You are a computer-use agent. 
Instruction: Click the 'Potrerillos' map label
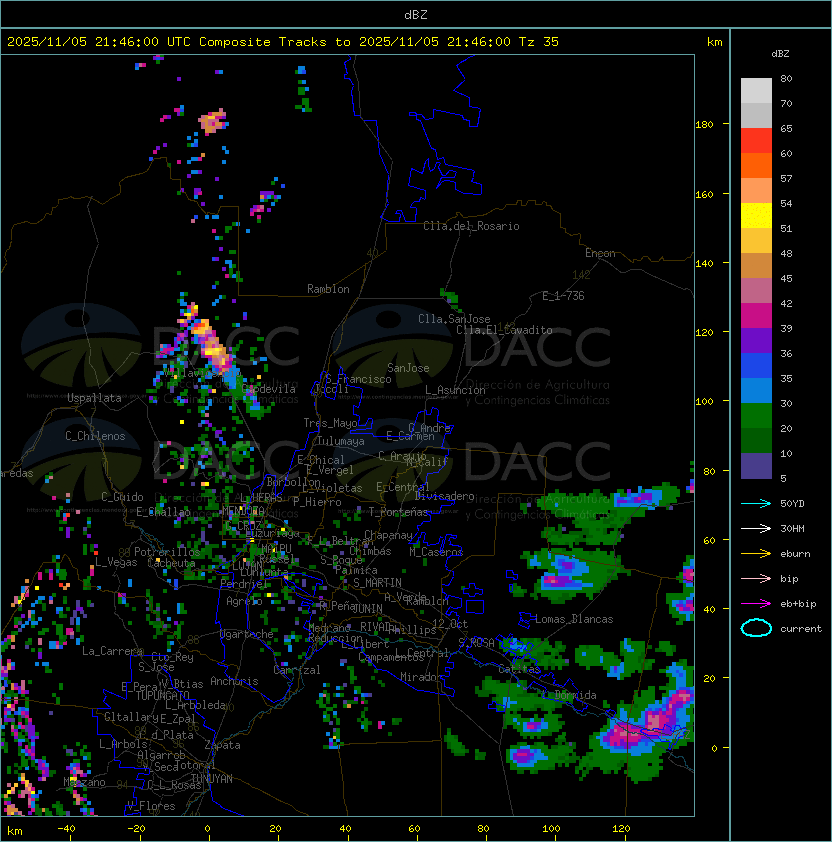(167, 552)
